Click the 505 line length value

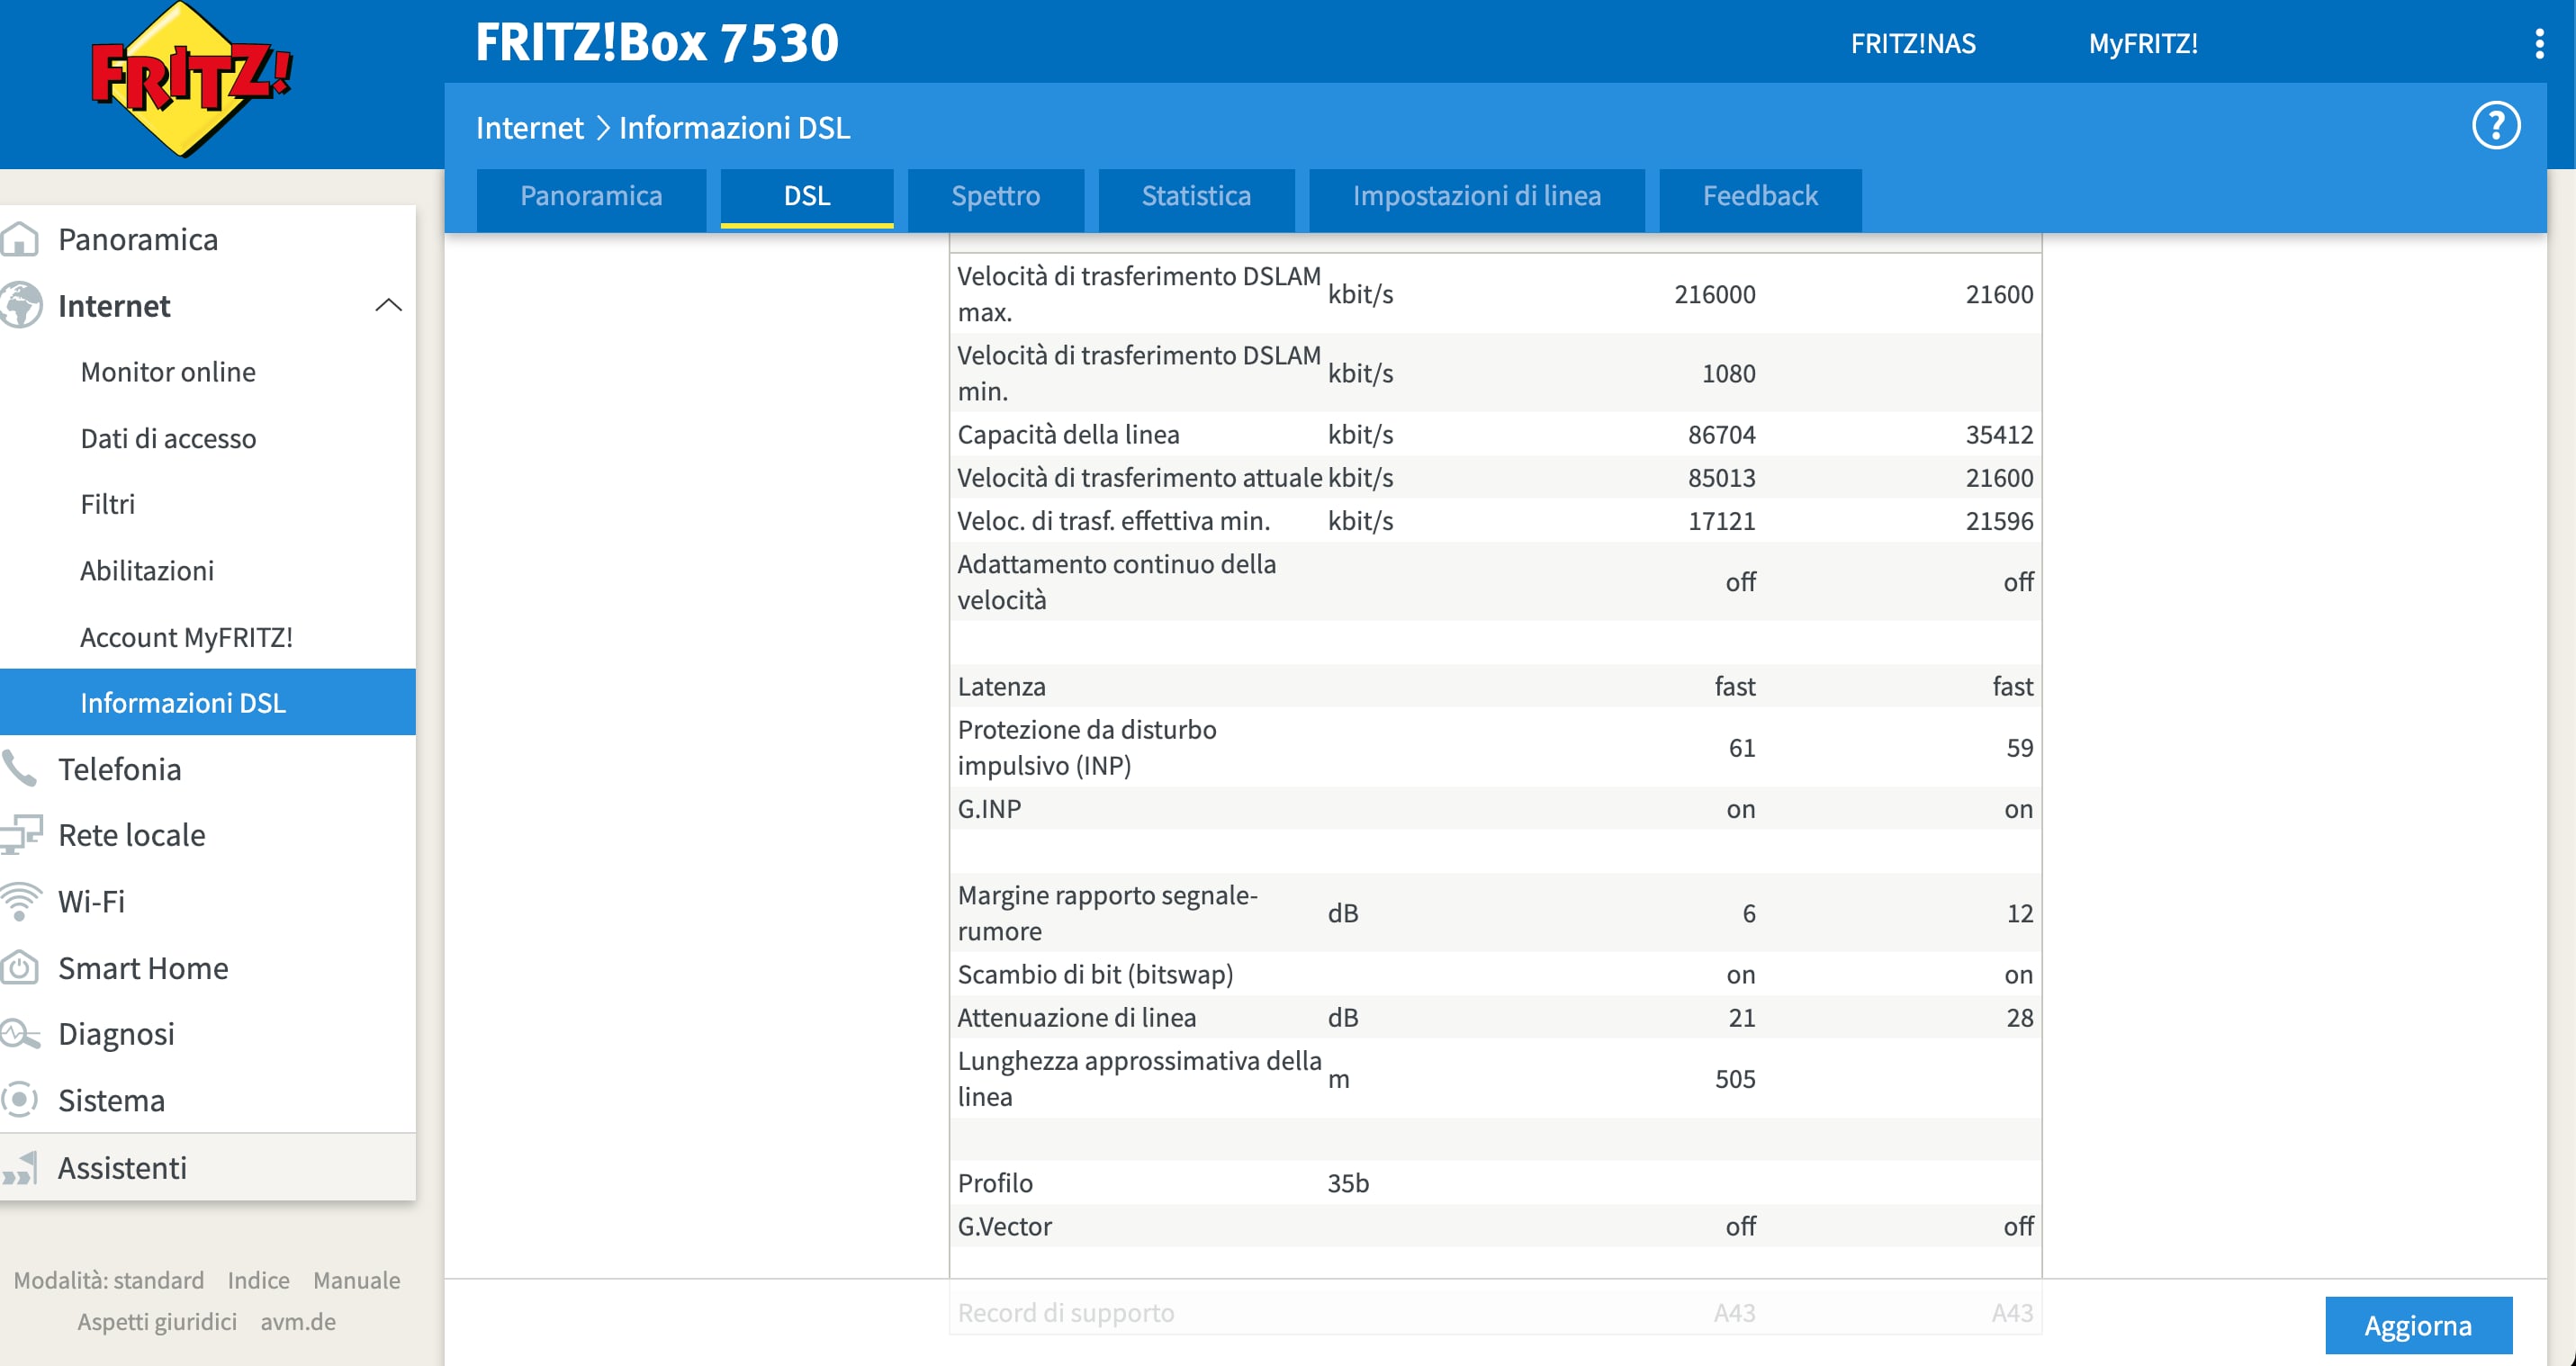coord(1735,1079)
